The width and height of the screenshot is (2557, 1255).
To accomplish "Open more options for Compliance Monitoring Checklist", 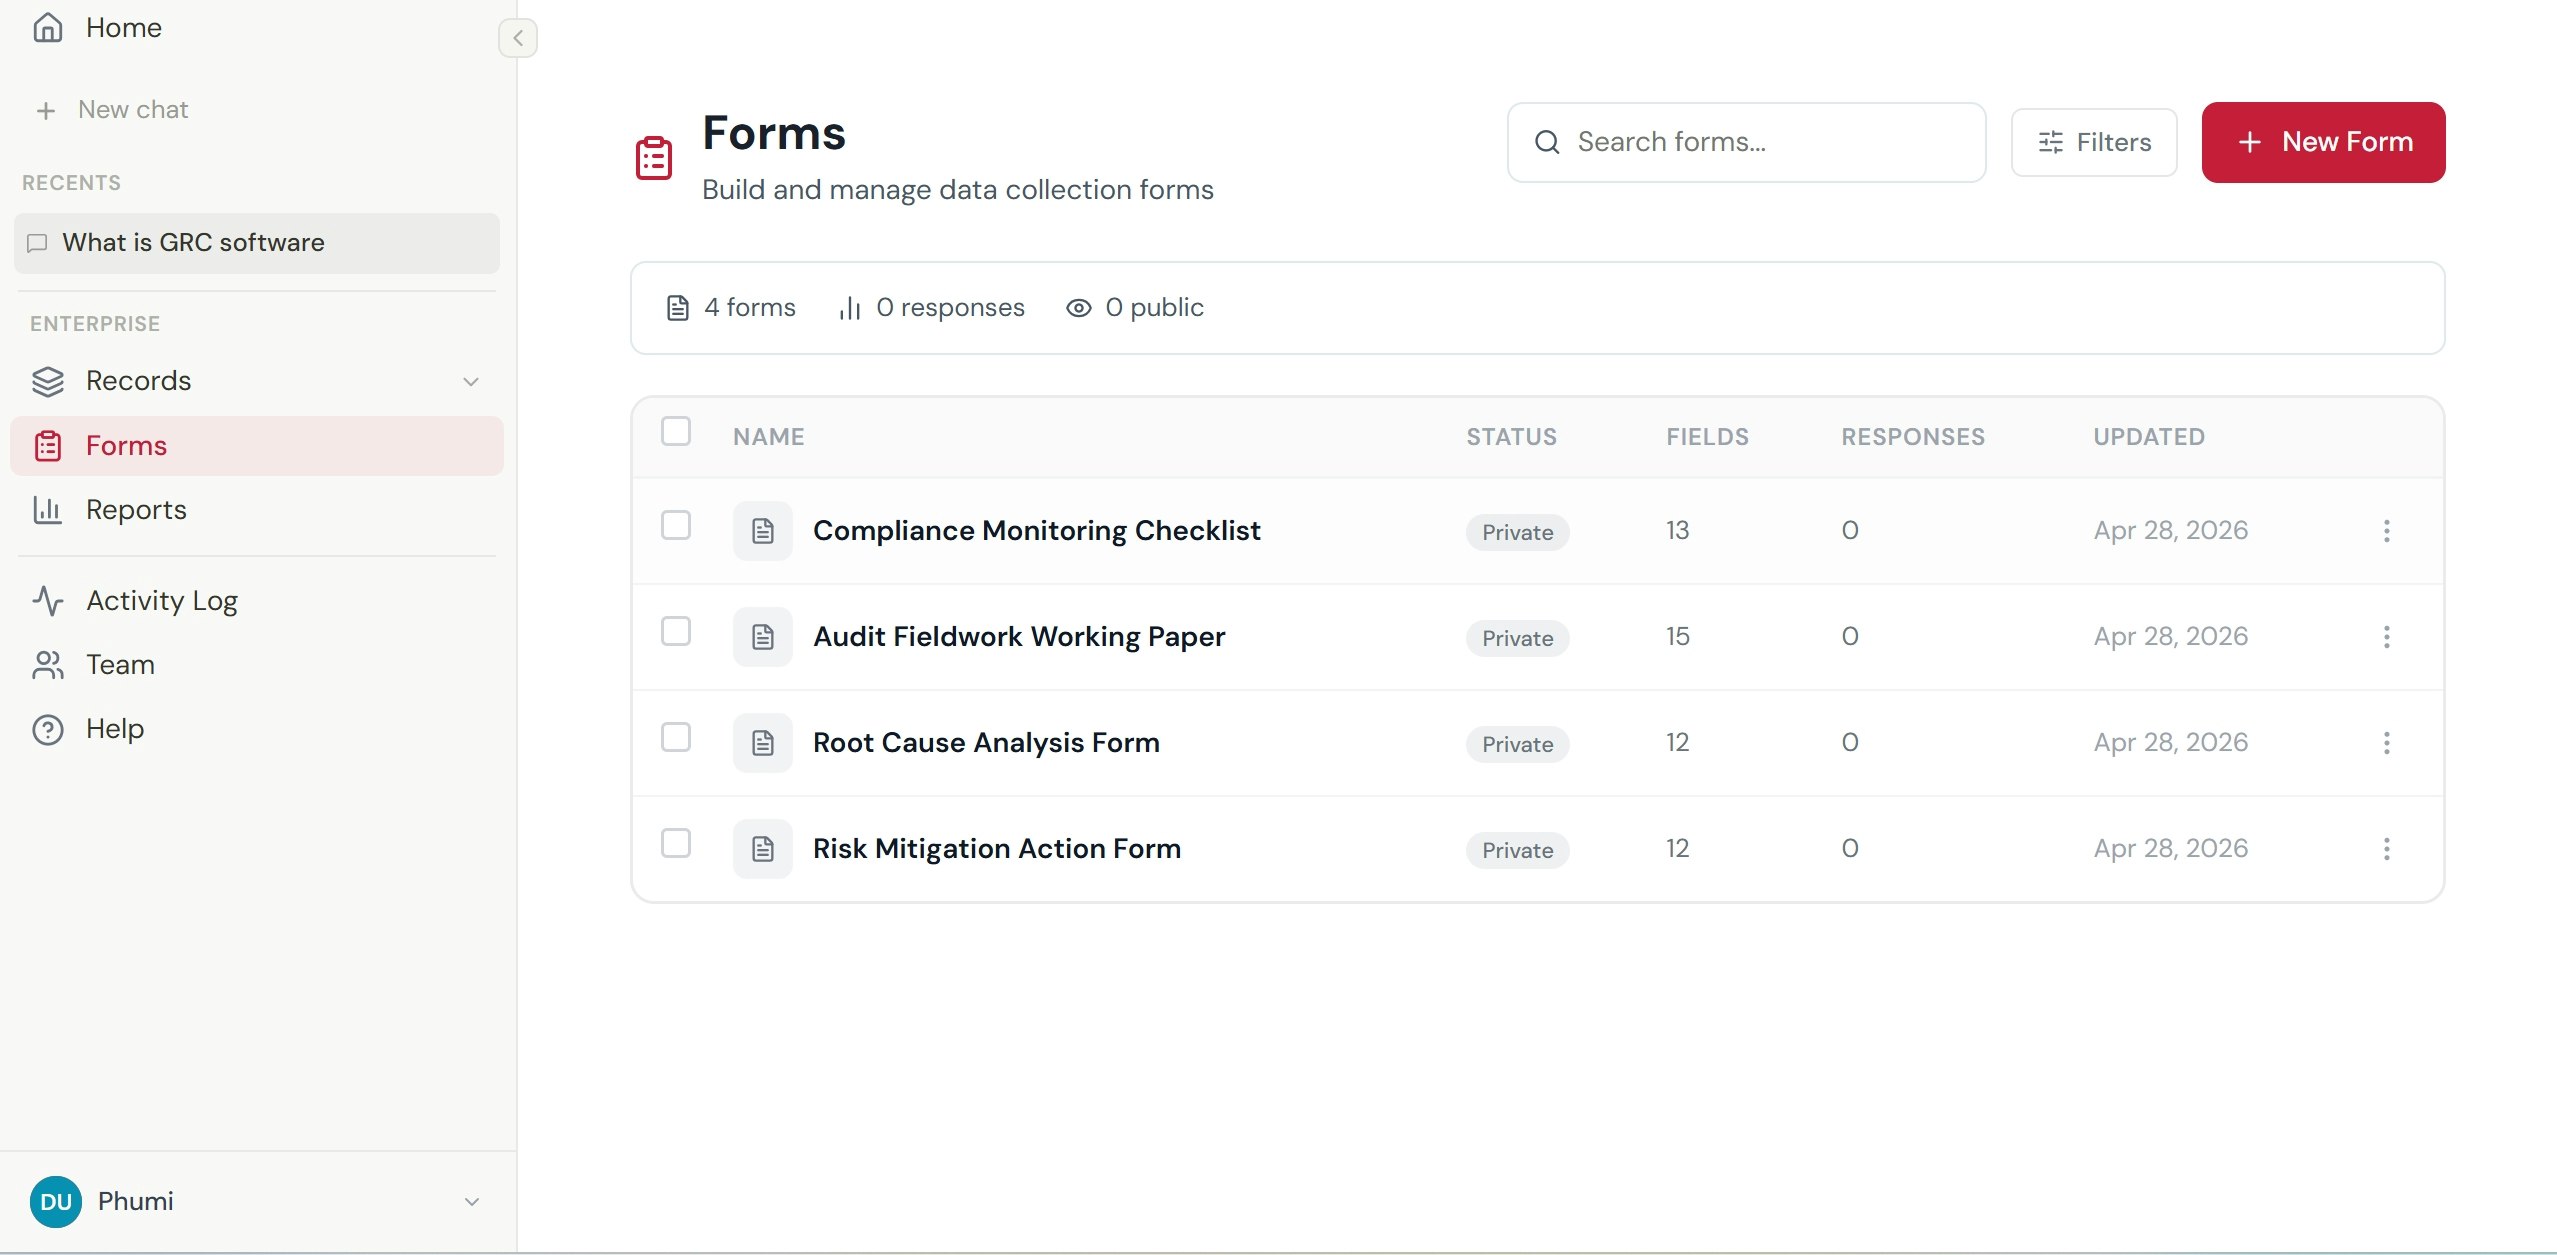I will click(x=2386, y=531).
